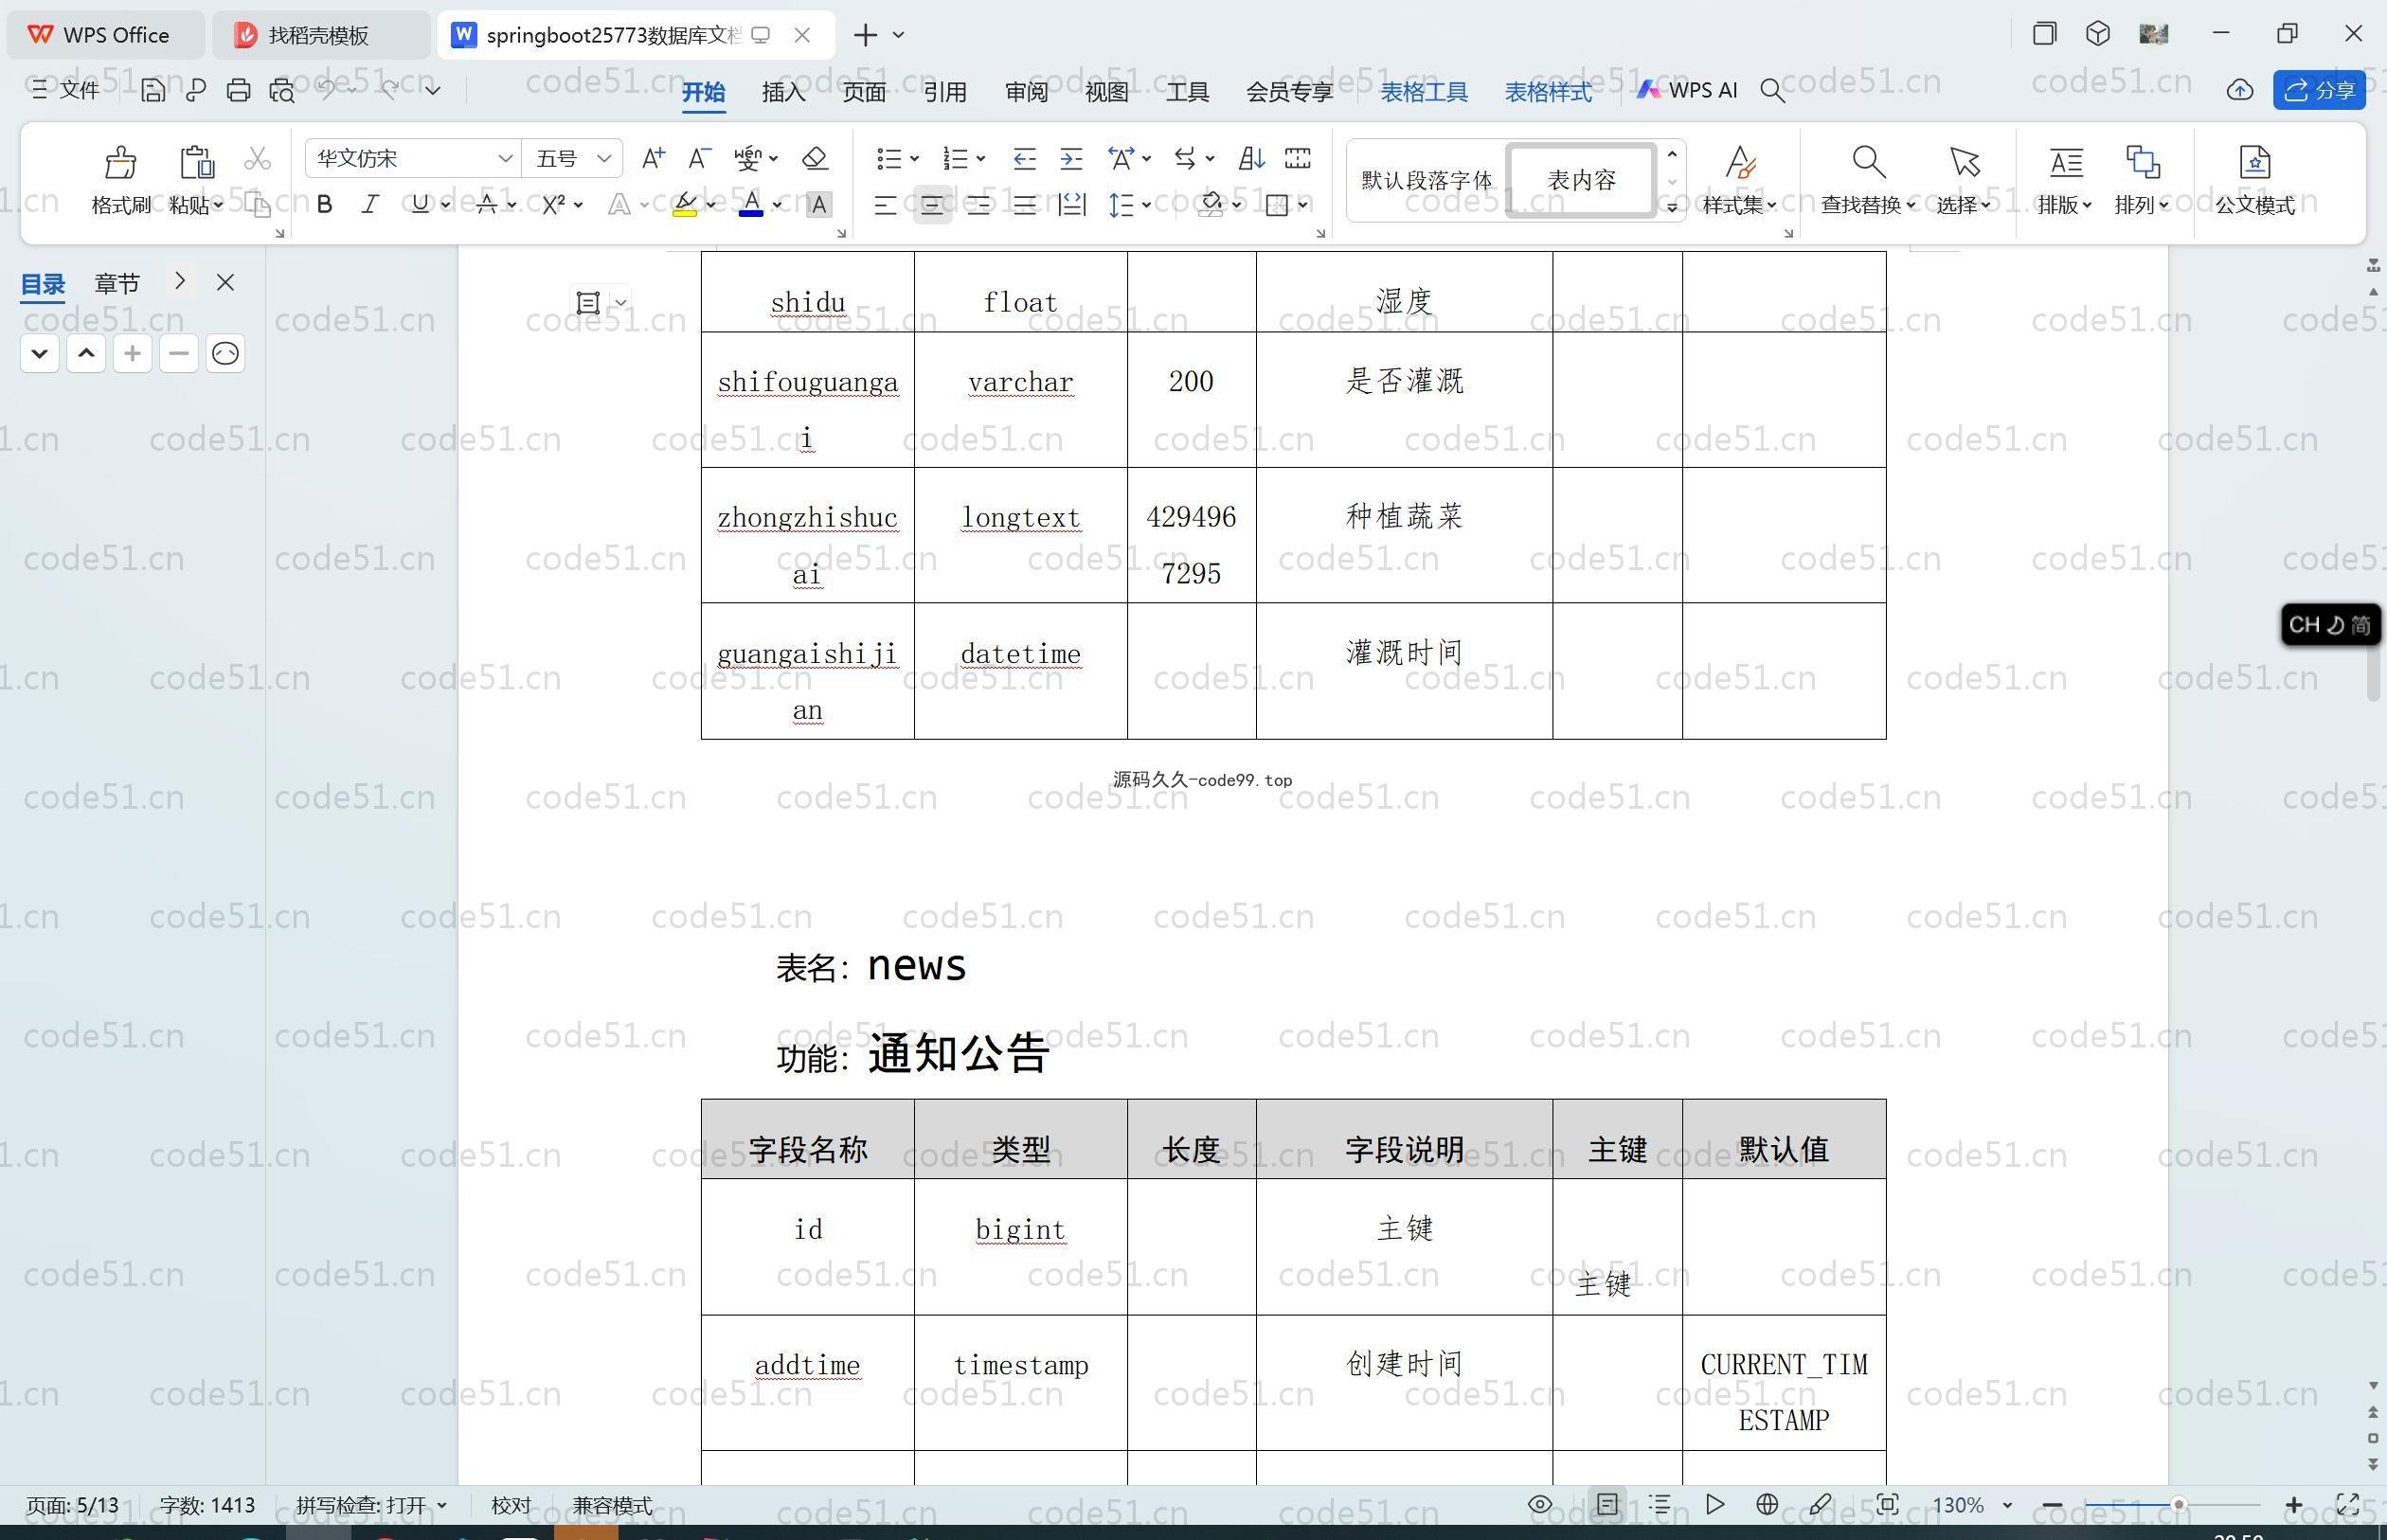The height and width of the screenshot is (1540, 2387).
Task: Expand the bullet list dropdown arrow
Action: tap(914, 159)
